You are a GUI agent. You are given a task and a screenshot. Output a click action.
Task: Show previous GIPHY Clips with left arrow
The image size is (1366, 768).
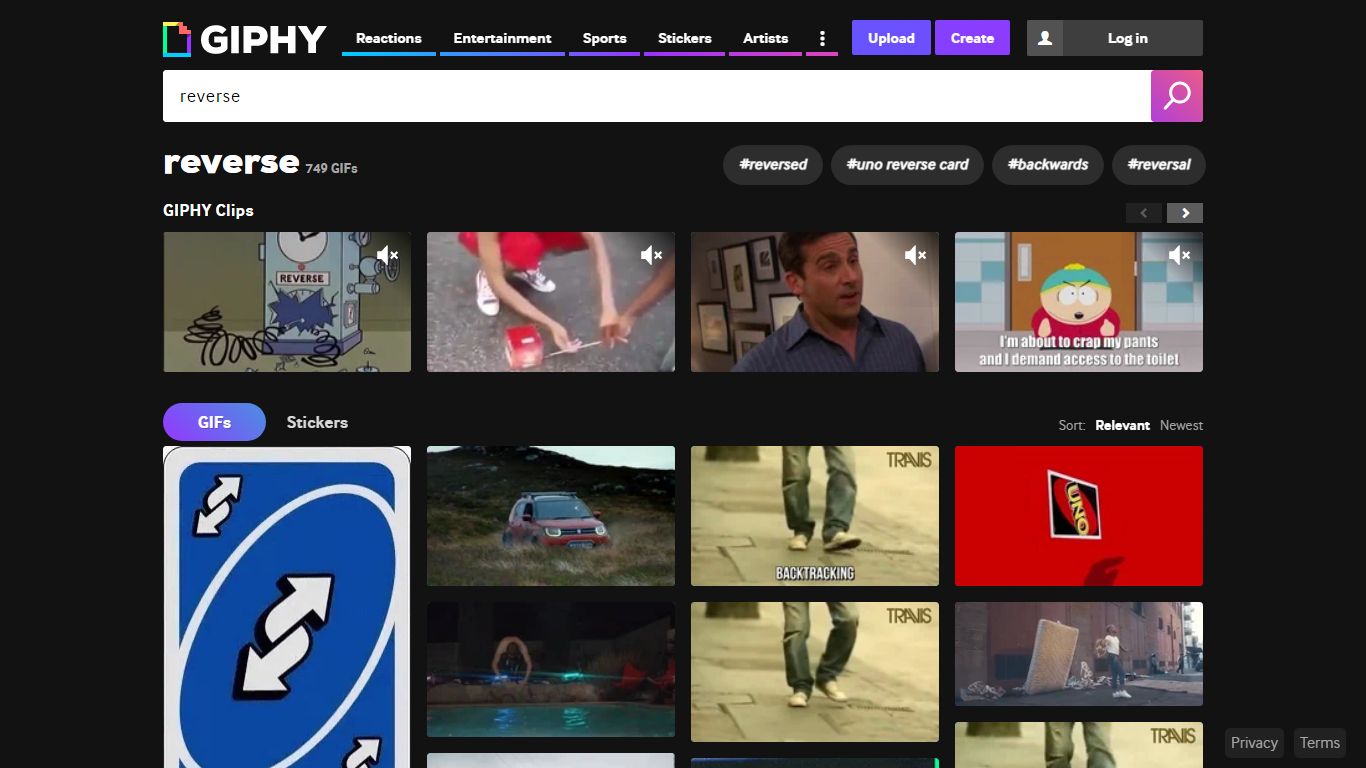click(1144, 212)
